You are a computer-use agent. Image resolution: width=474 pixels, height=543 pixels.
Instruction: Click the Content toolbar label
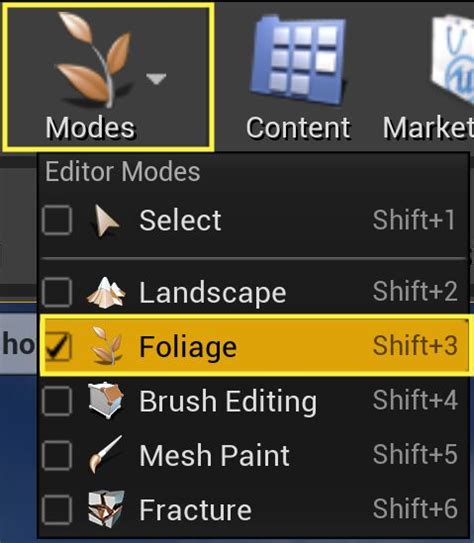pos(298,128)
